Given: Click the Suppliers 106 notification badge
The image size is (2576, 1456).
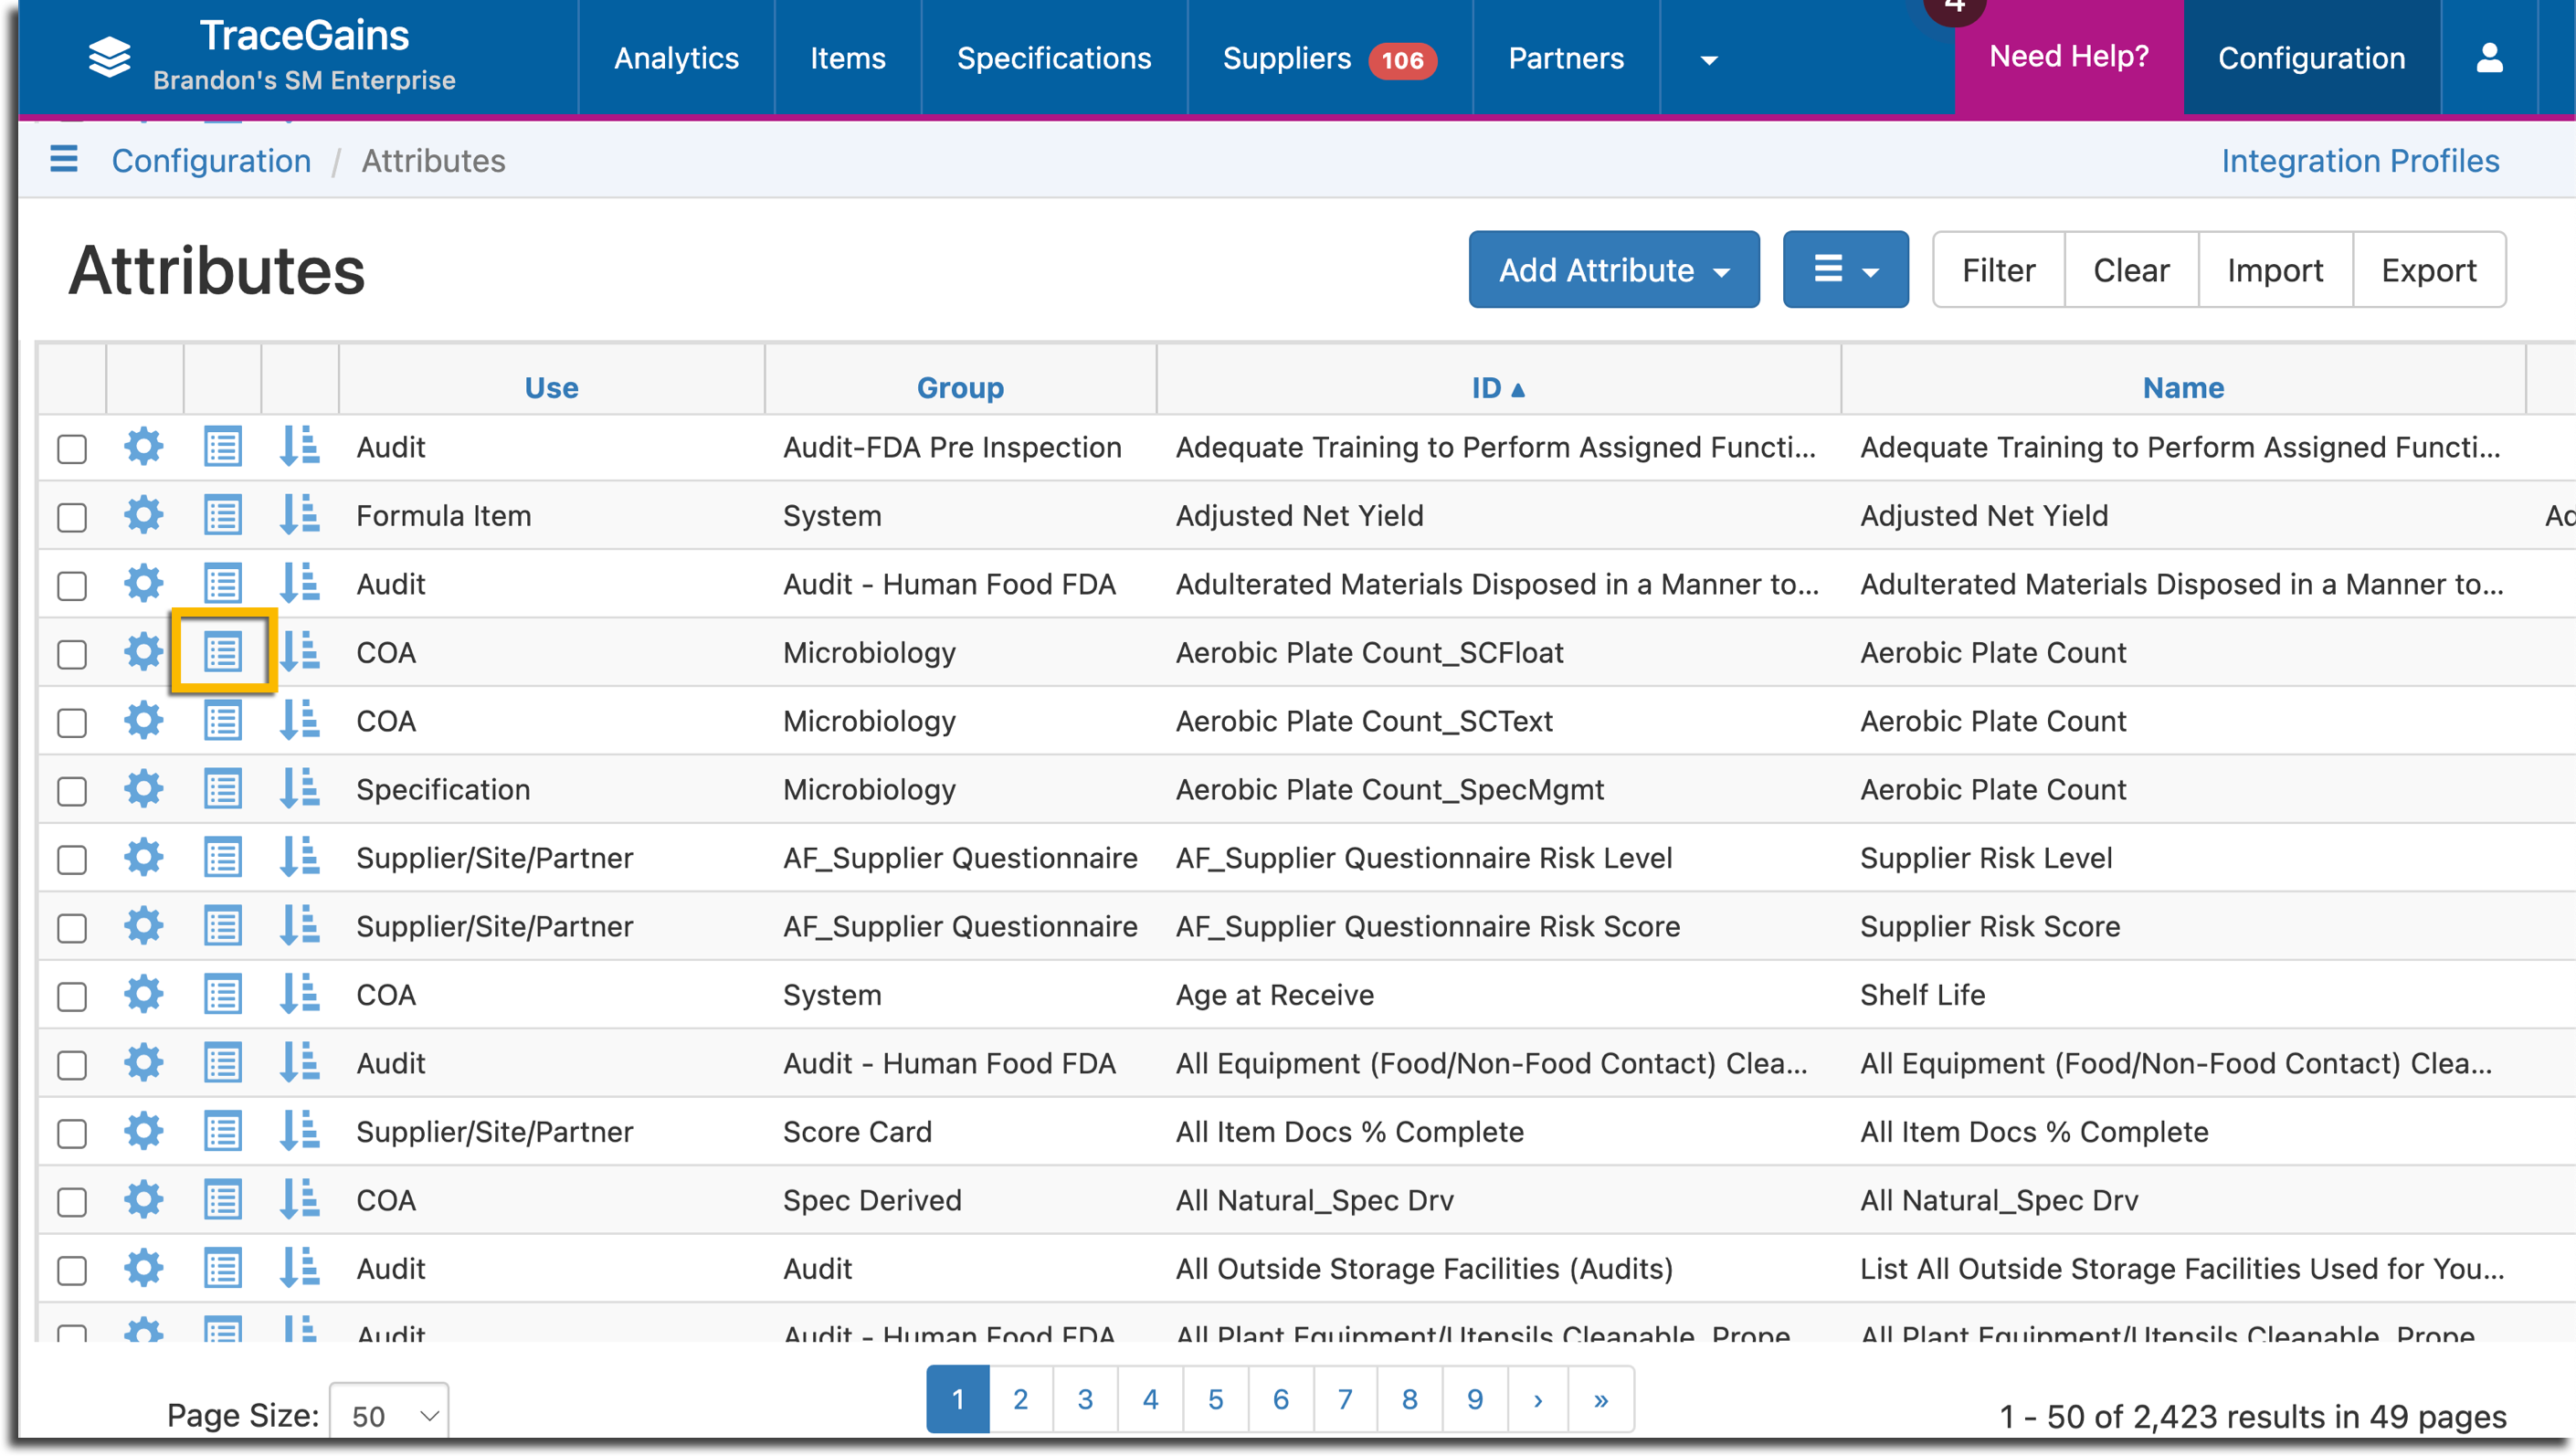Looking at the screenshot, I should click(1402, 60).
